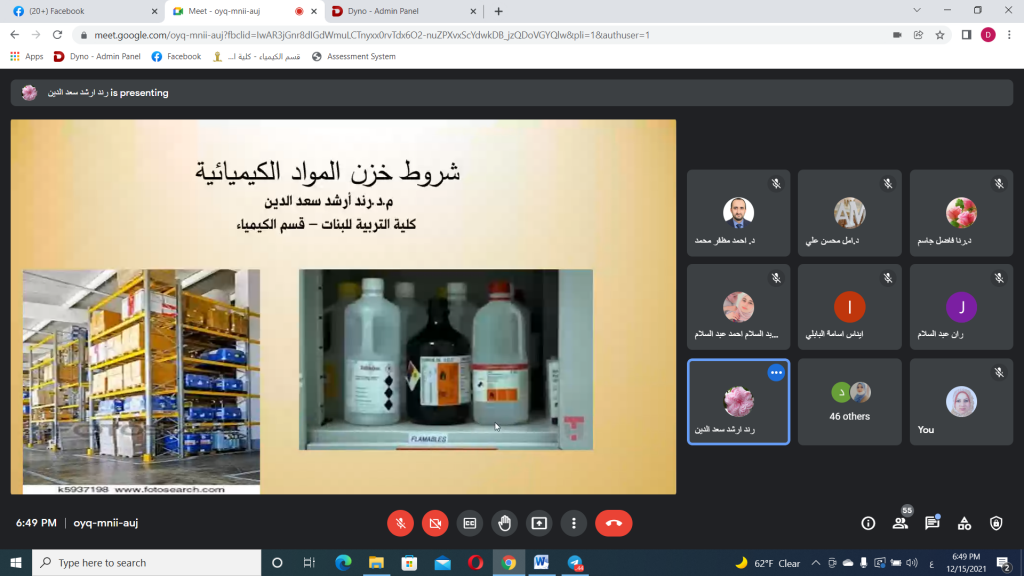Viewport: 1024px width, 576px height.
Task: Click the Present now screen-share icon
Action: 539,523
